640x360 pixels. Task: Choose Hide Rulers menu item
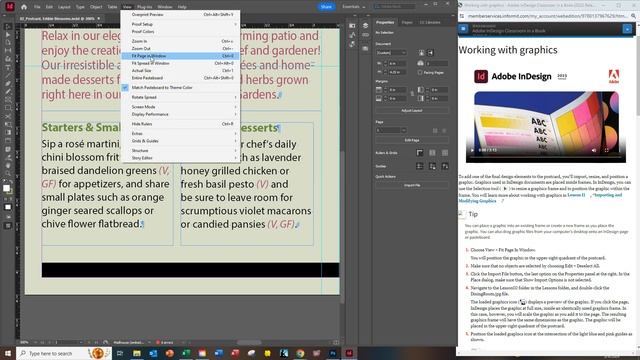tap(180, 124)
